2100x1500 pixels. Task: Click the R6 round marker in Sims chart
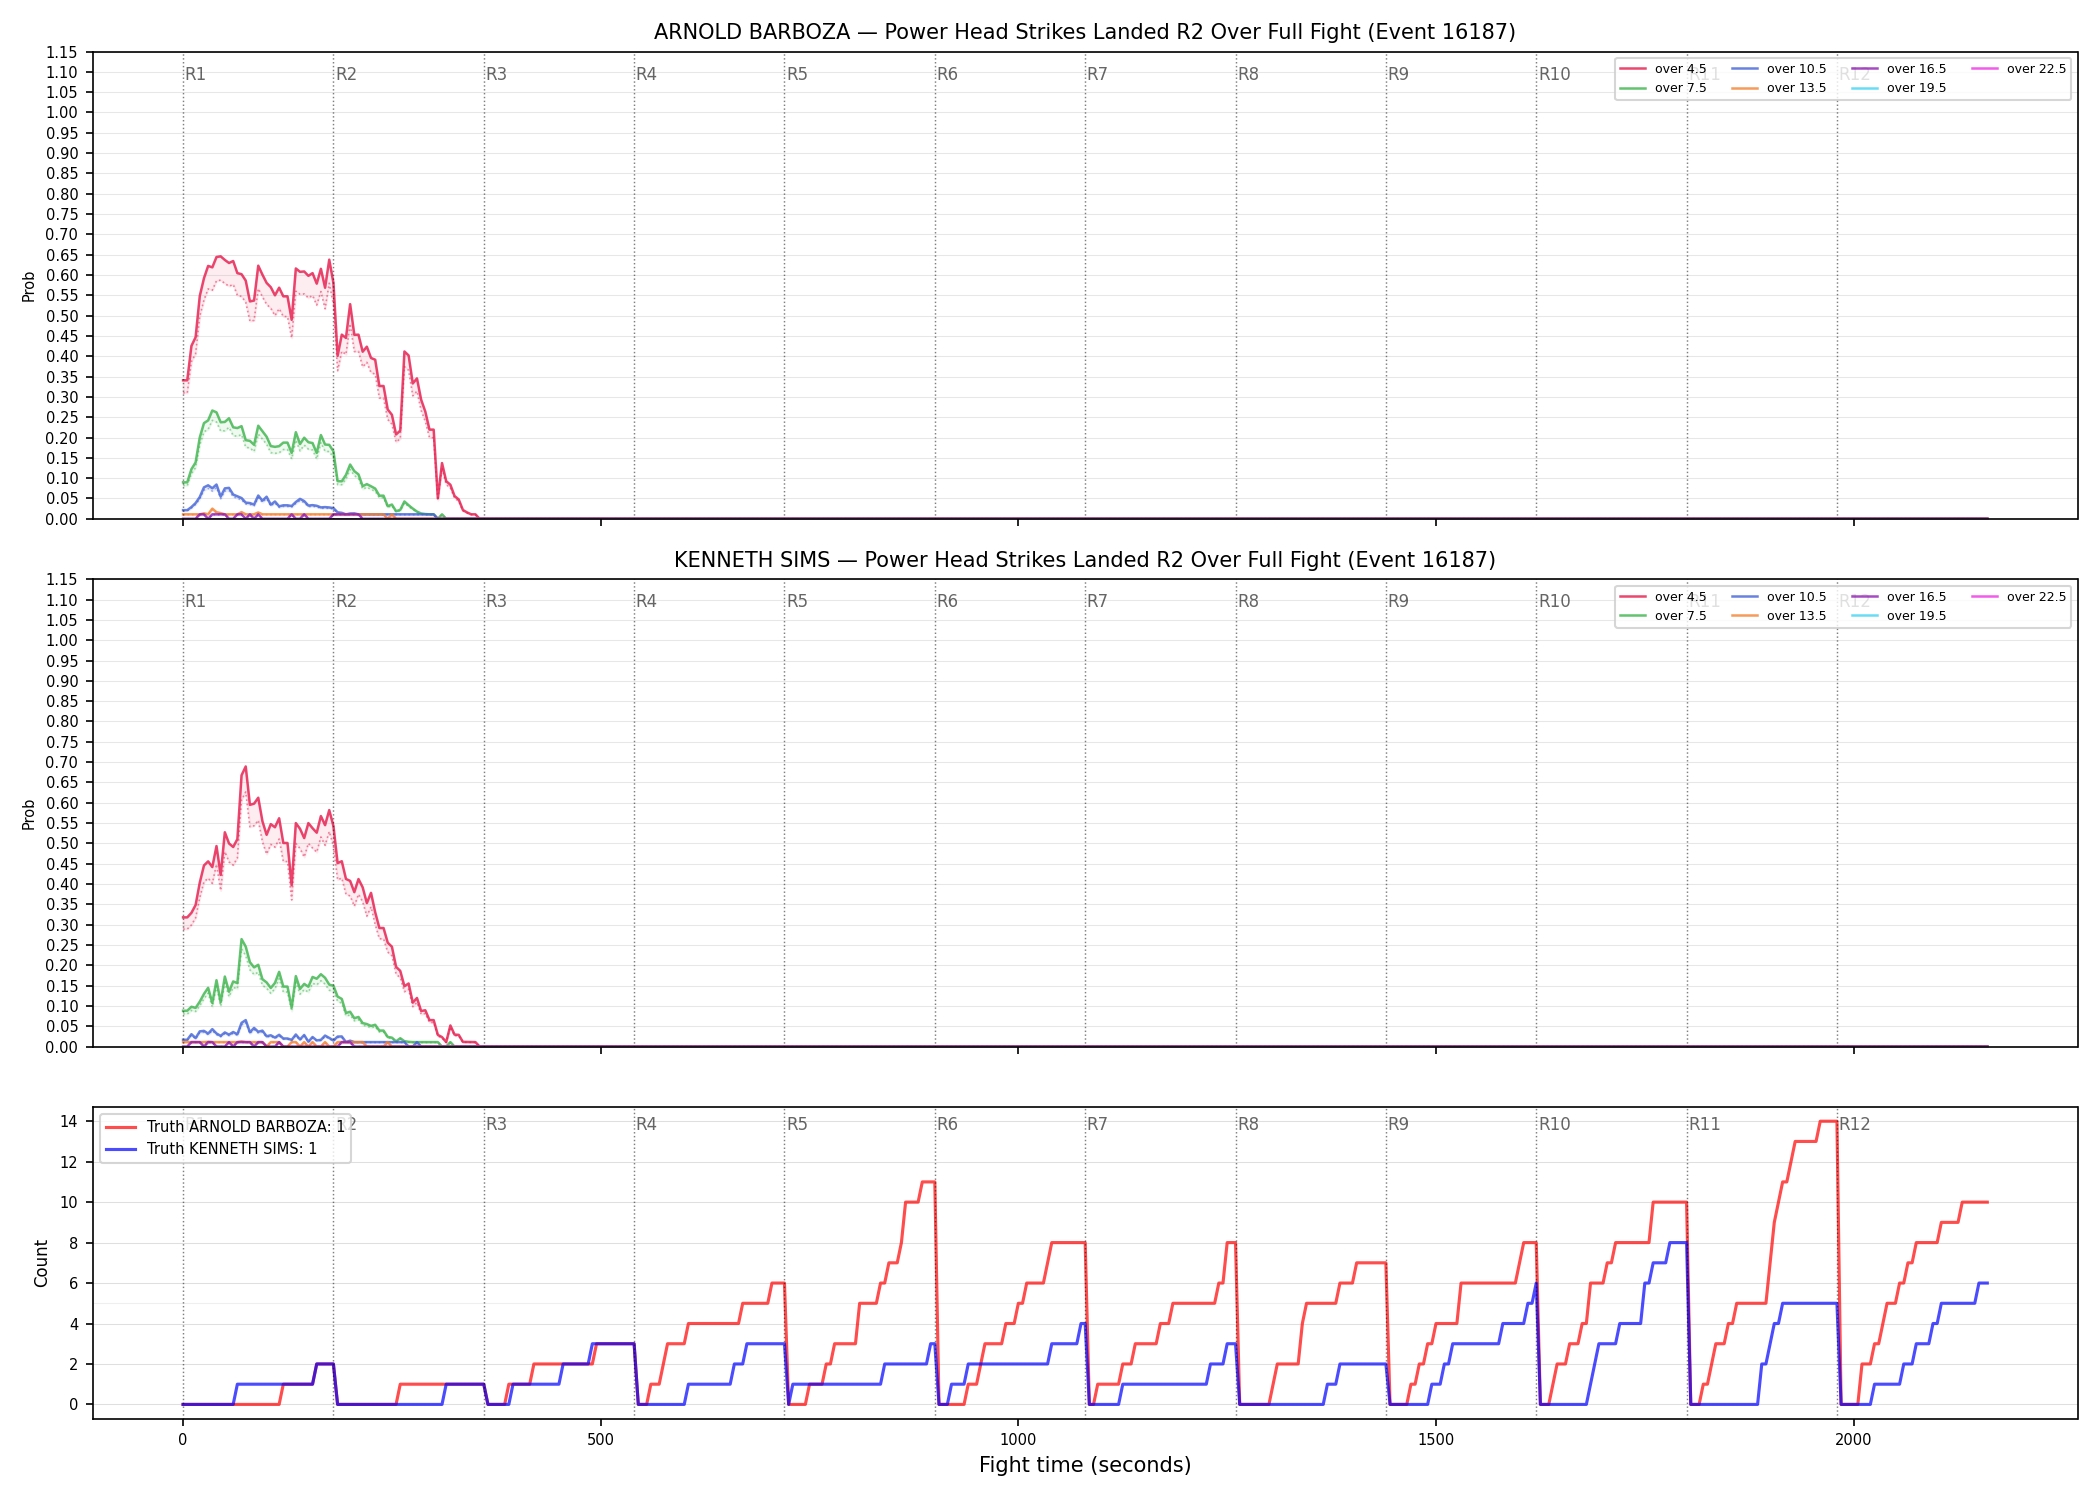[x=947, y=601]
